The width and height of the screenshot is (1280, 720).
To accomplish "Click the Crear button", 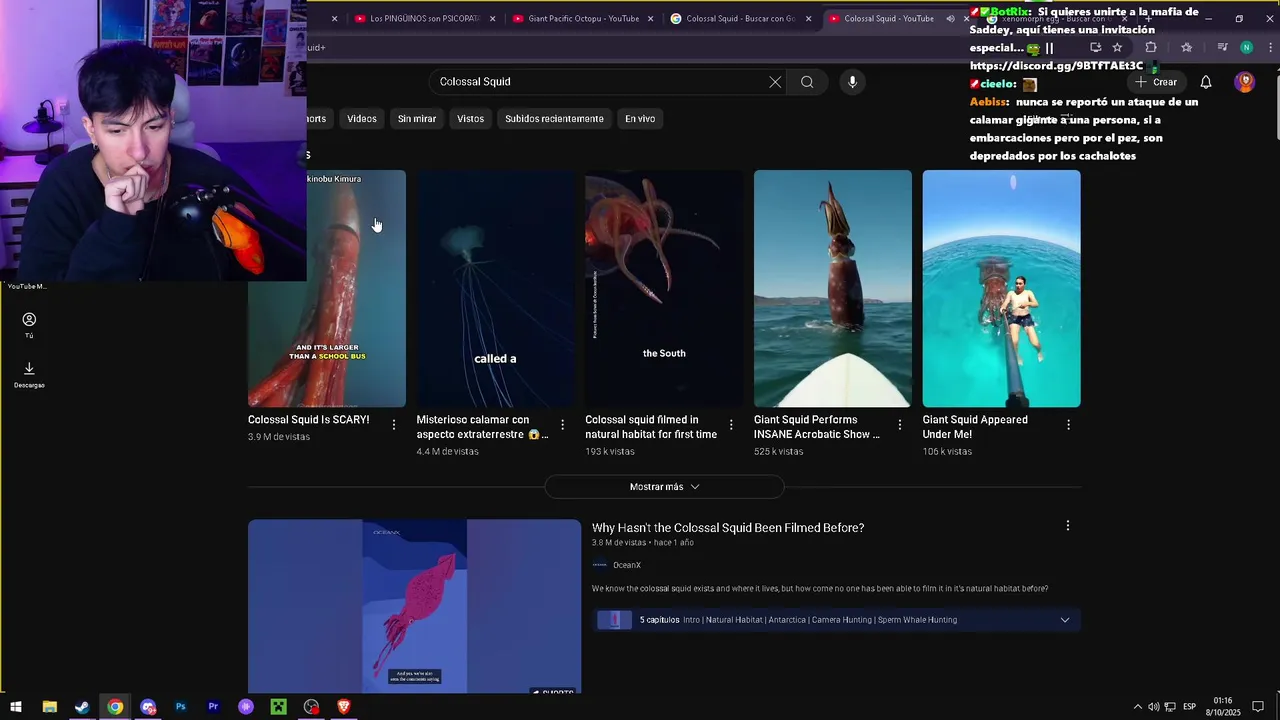I will [x=1156, y=82].
